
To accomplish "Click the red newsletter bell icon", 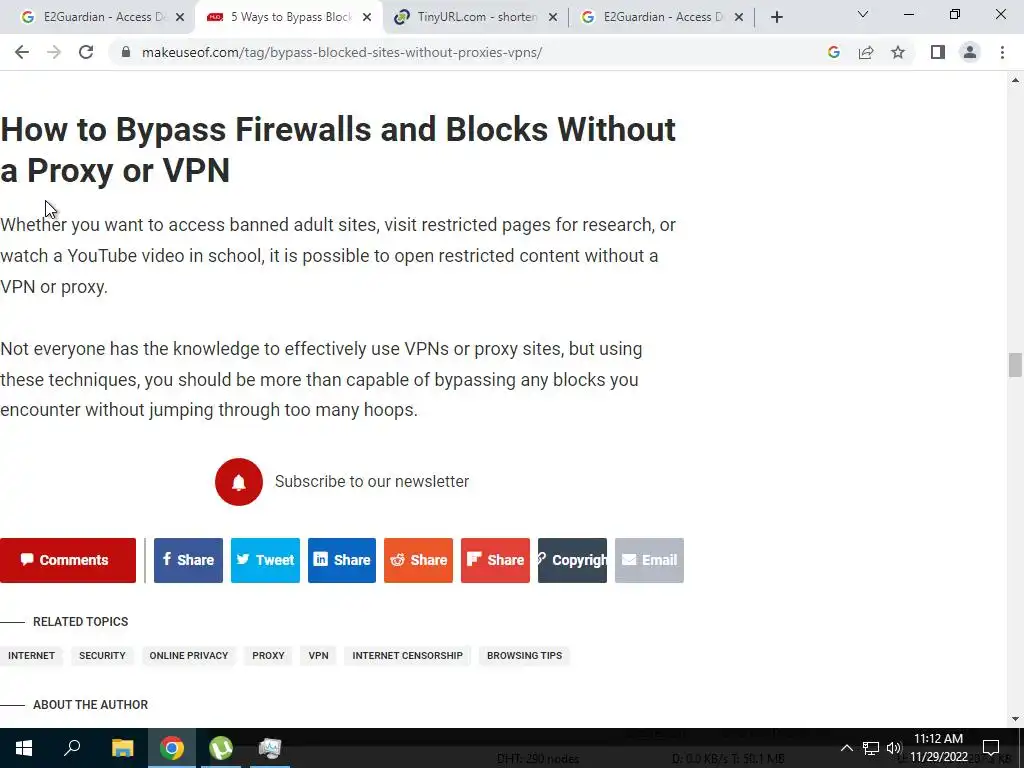I will [238, 482].
